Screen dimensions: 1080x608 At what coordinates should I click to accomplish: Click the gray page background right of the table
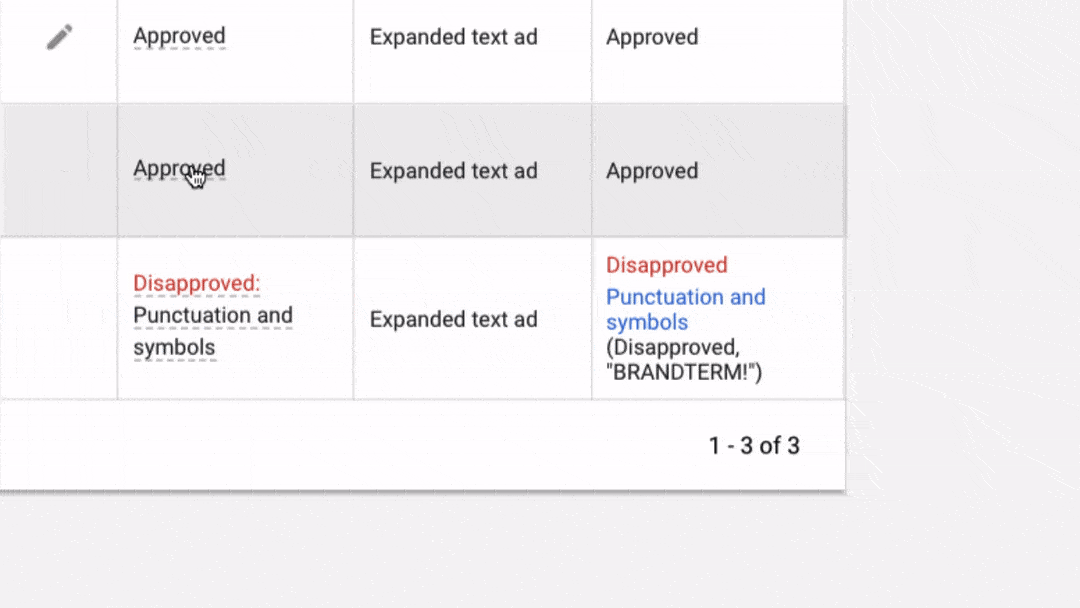(960, 250)
